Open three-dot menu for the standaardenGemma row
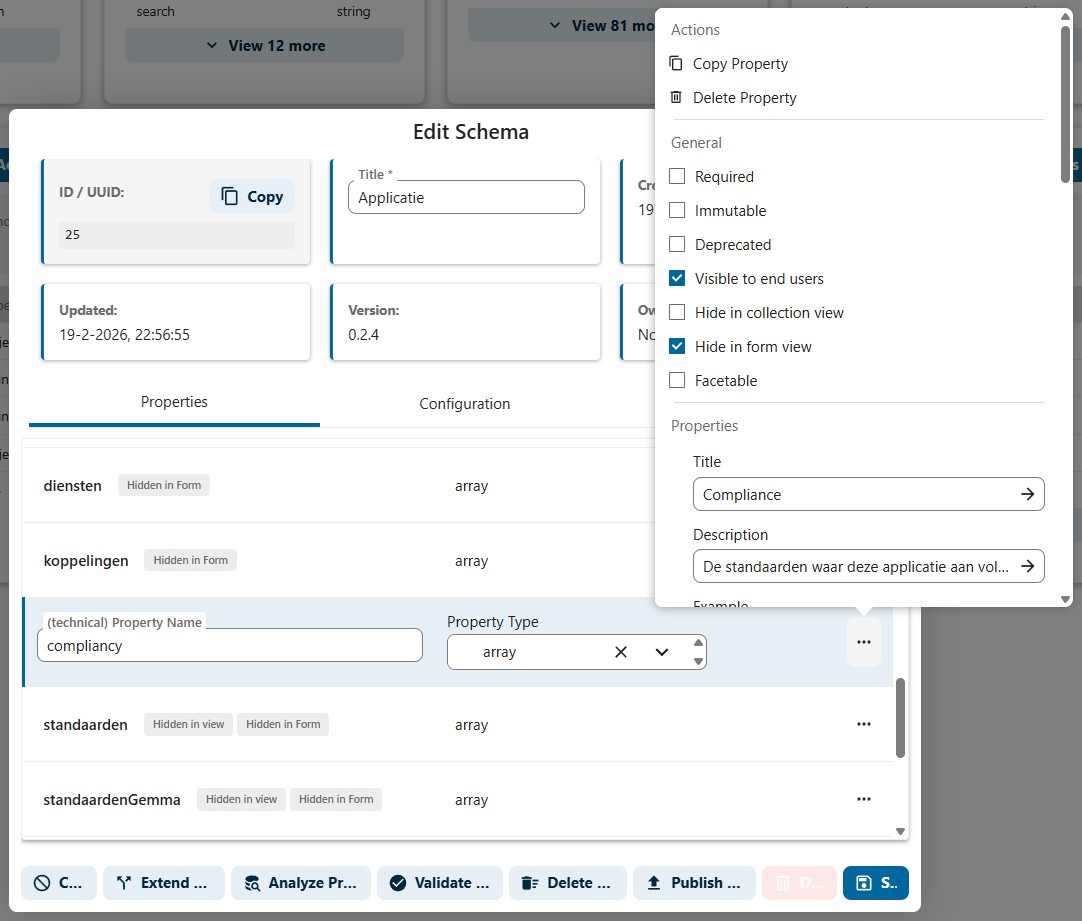Screen dimensions: 1082x921 pos(864,799)
